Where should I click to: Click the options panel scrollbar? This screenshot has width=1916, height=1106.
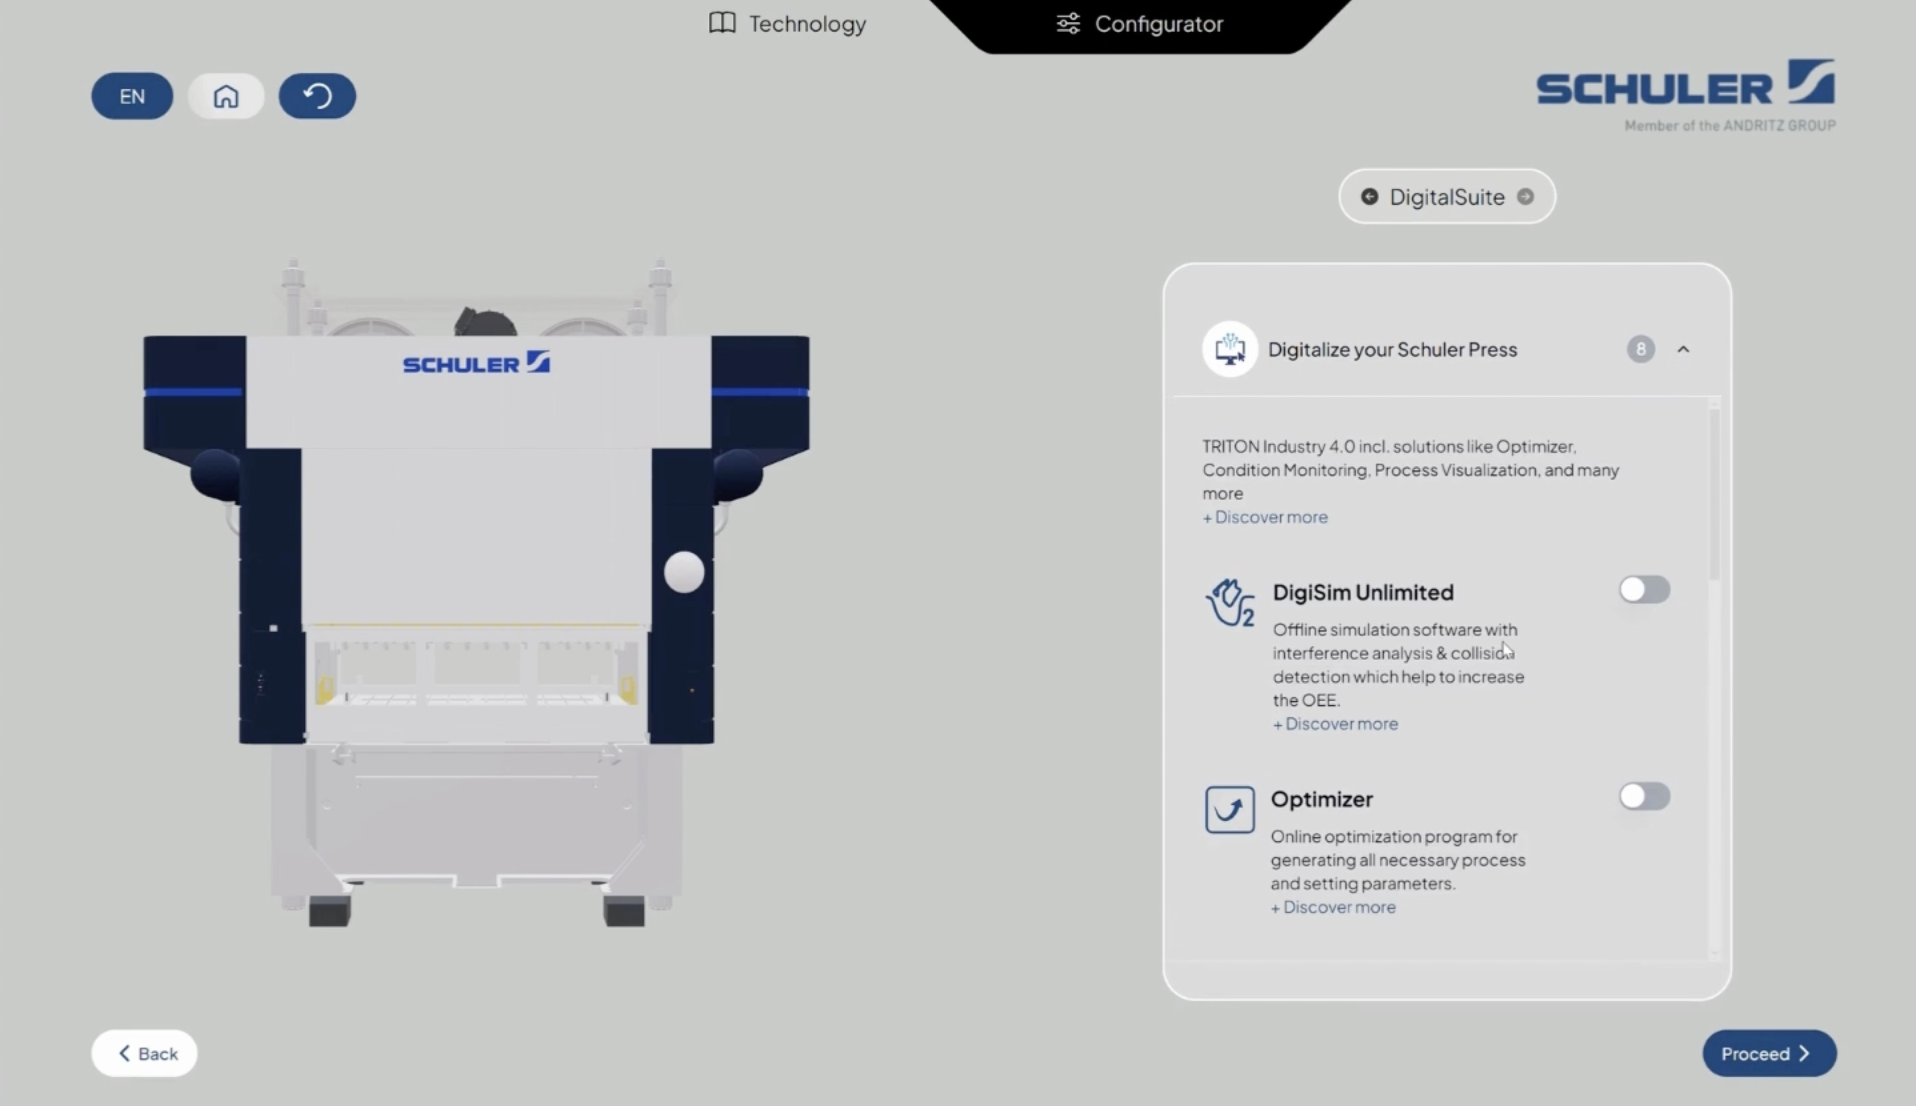coord(1714,495)
